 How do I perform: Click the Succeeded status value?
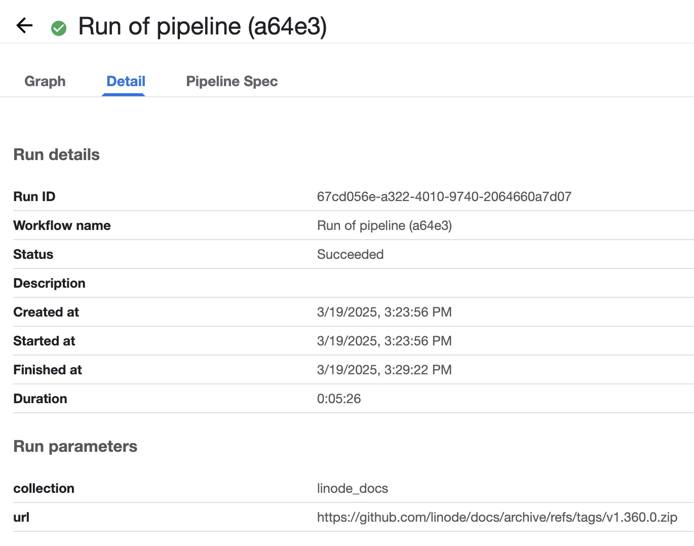(x=350, y=254)
